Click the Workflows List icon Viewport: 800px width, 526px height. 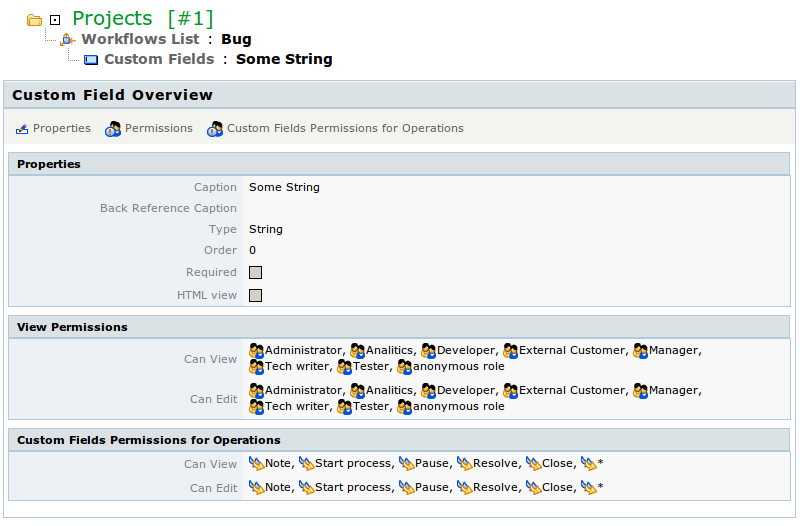[67, 39]
